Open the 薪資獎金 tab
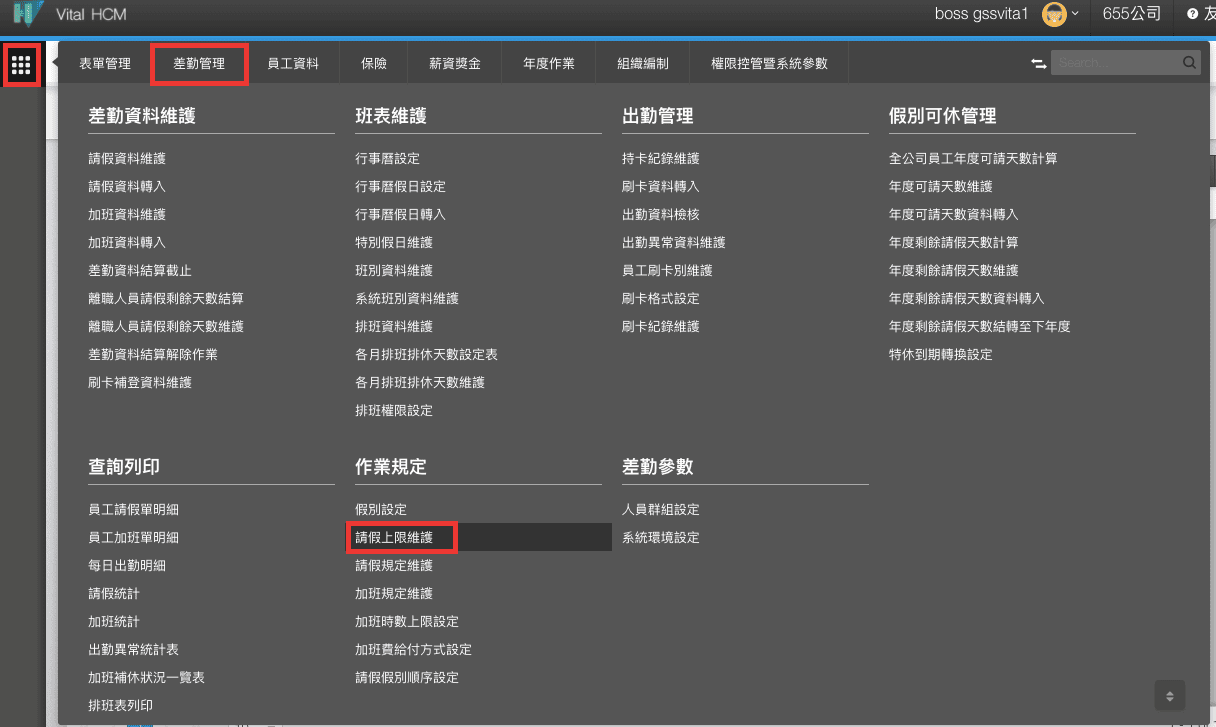The image size is (1216, 727). (x=455, y=64)
